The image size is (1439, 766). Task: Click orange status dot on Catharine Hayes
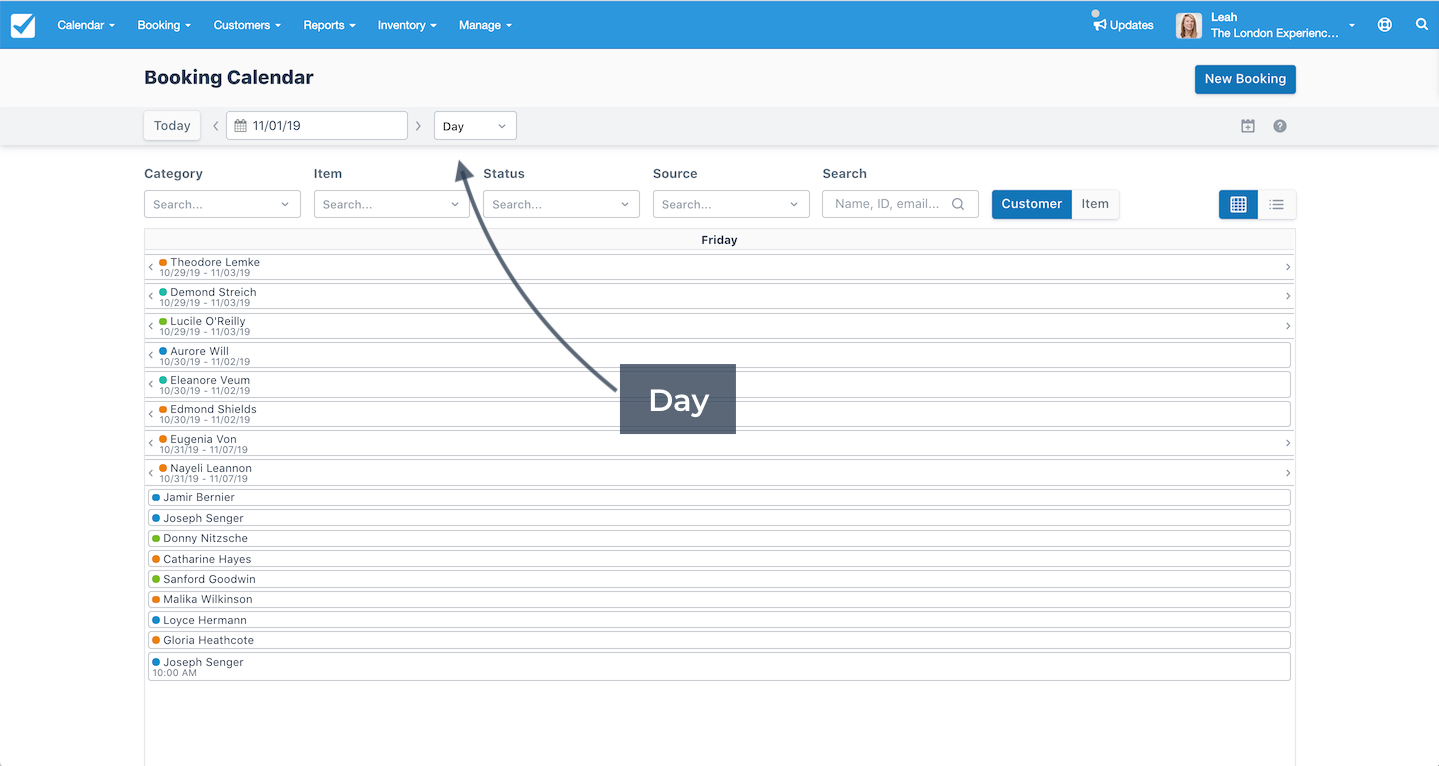click(x=156, y=559)
